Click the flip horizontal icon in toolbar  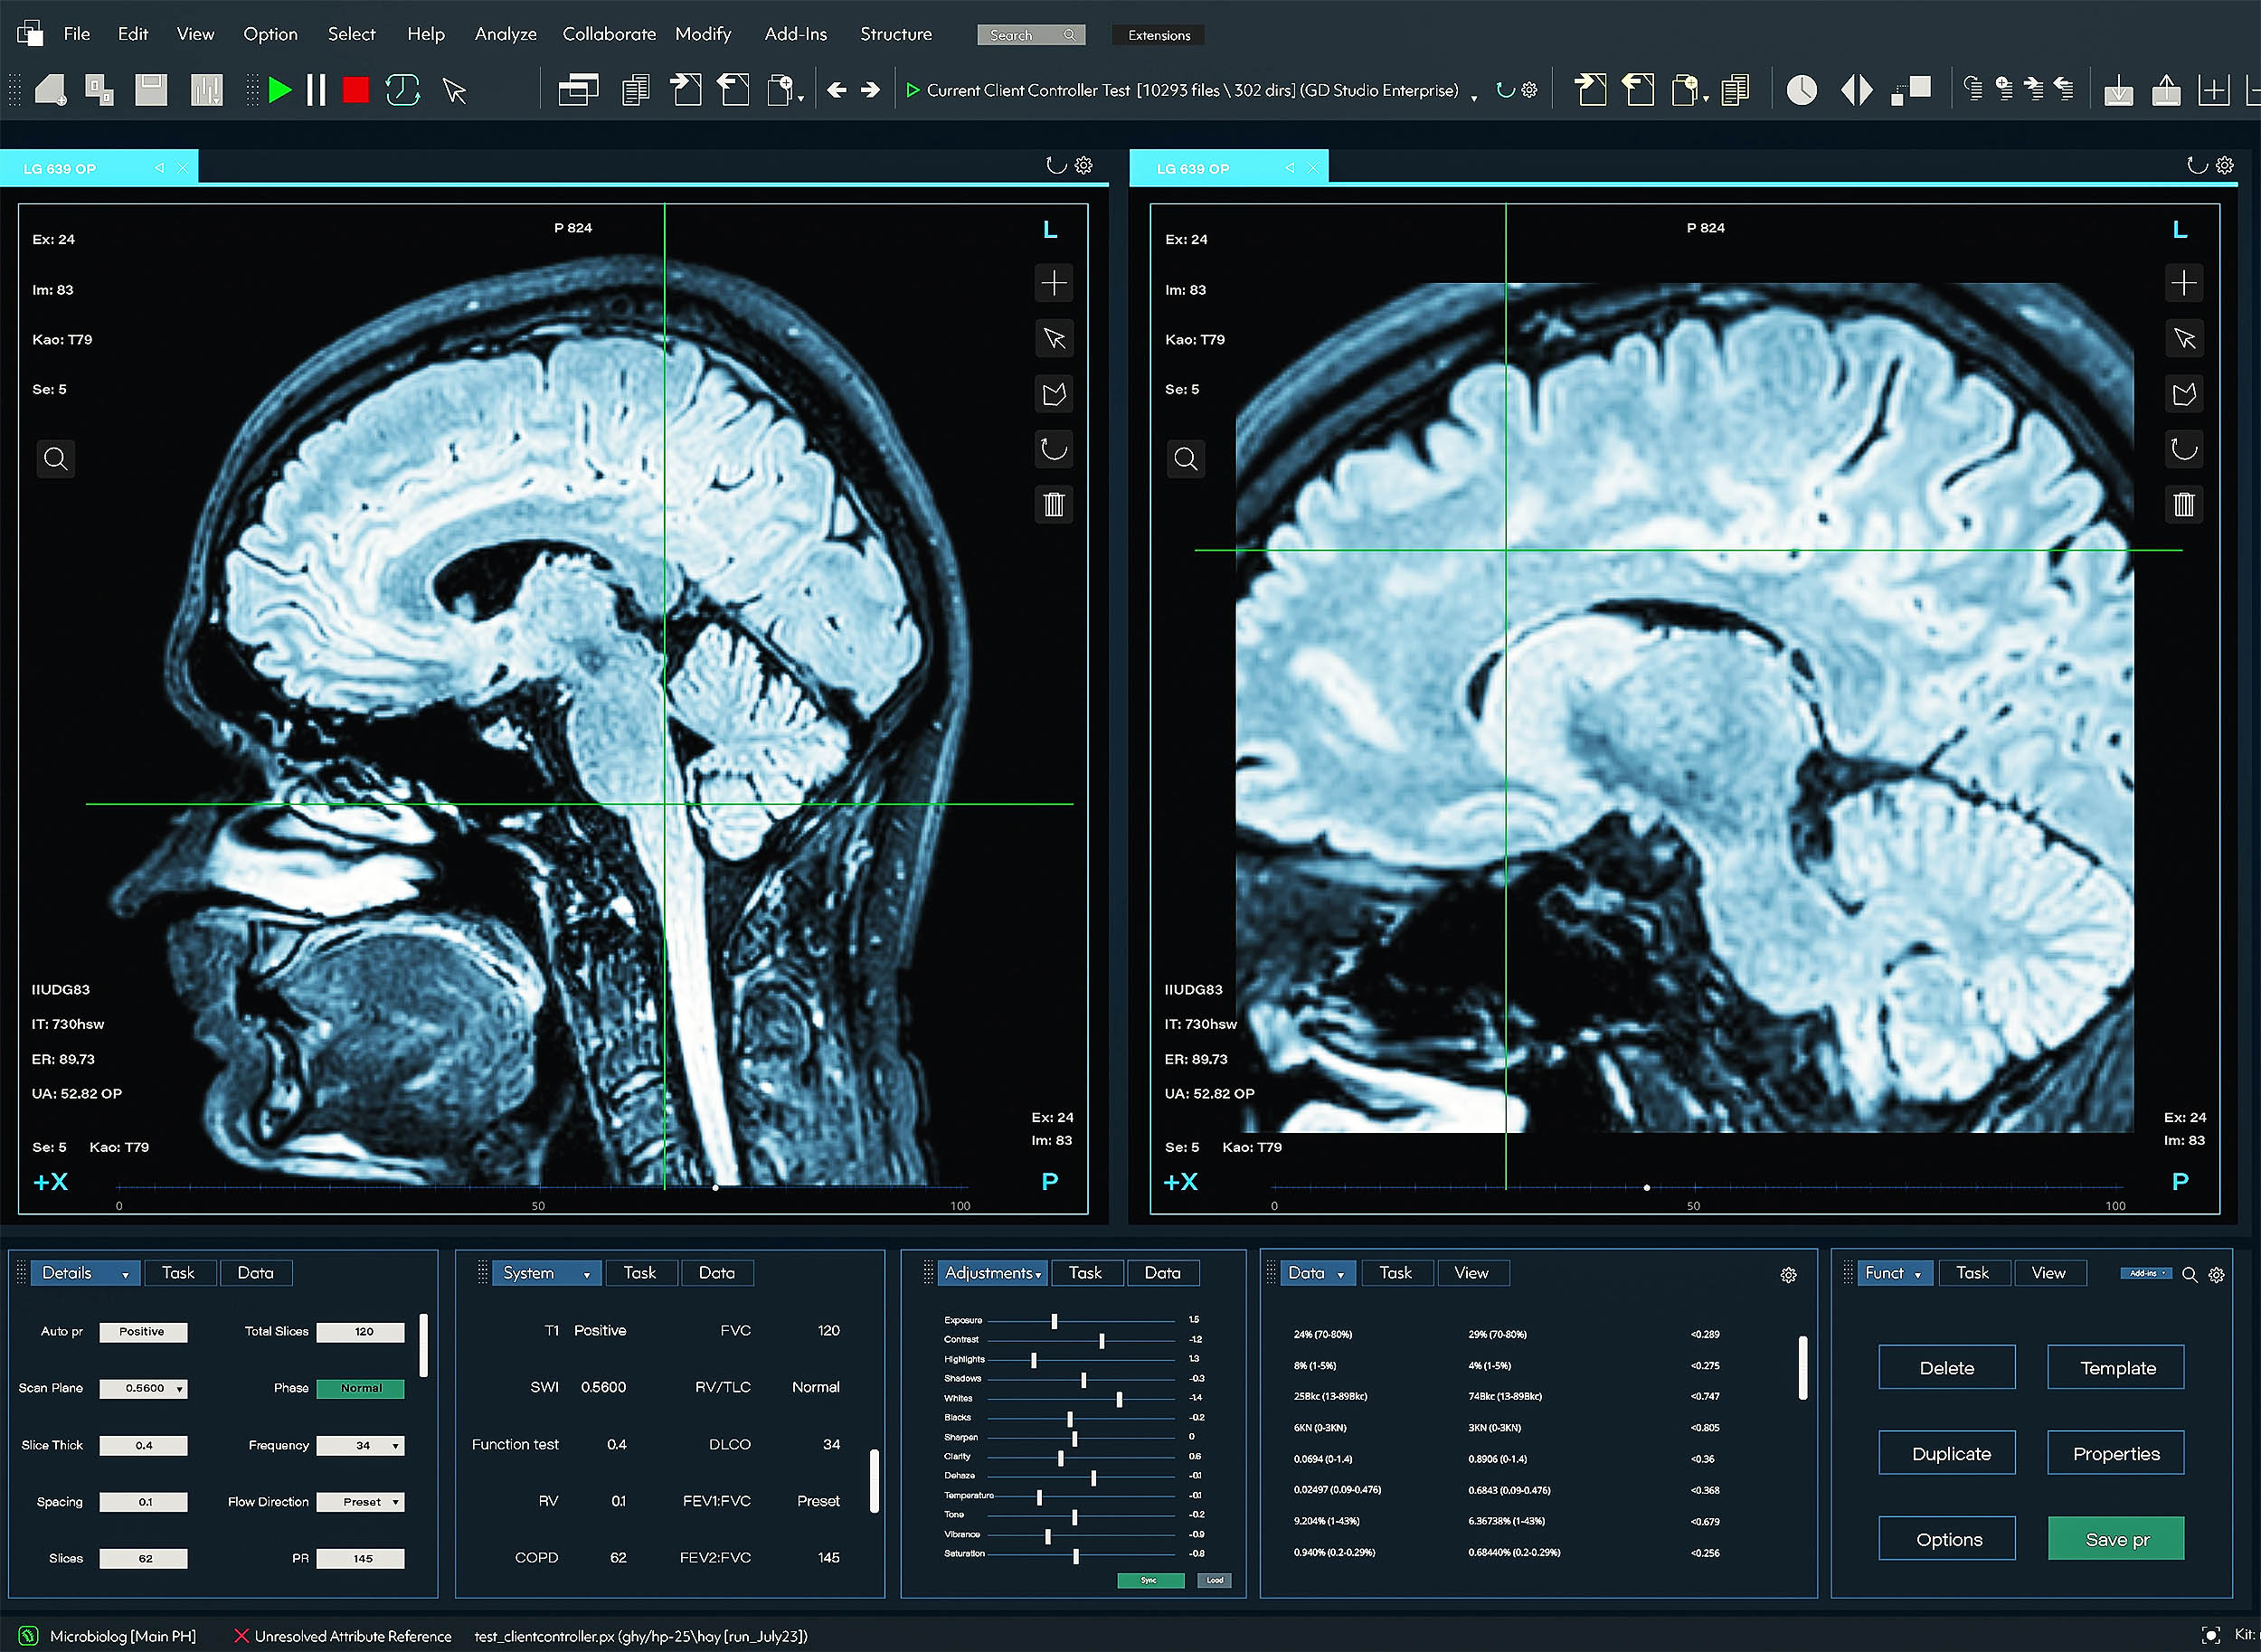pos(1856,91)
